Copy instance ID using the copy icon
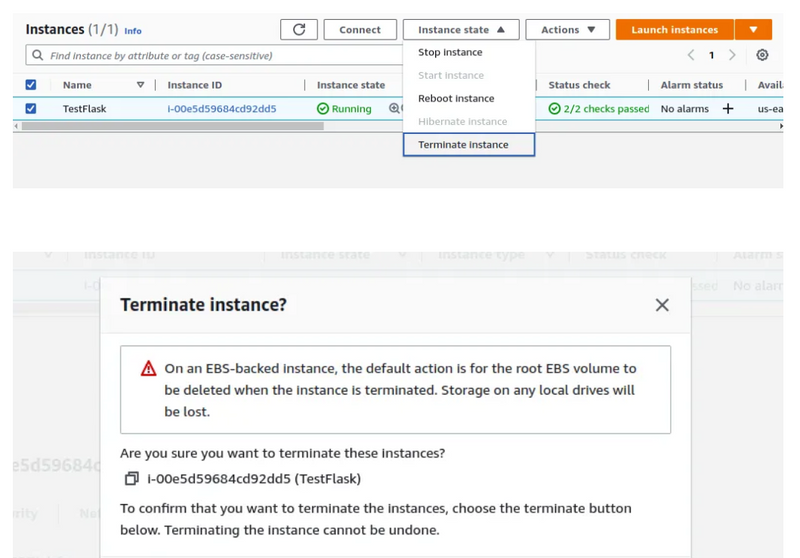The width and height of the screenshot is (800, 558). tap(131, 479)
